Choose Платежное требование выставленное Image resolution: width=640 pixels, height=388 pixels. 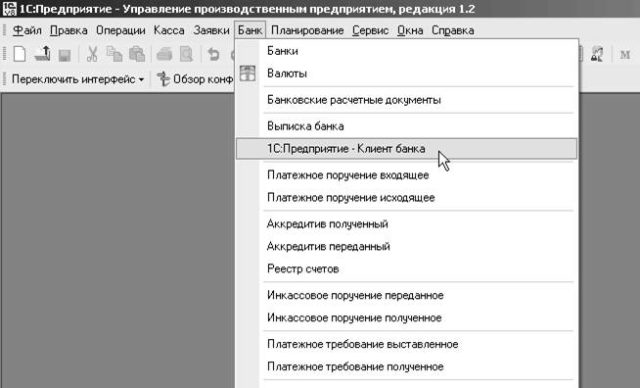coord(407,344)
